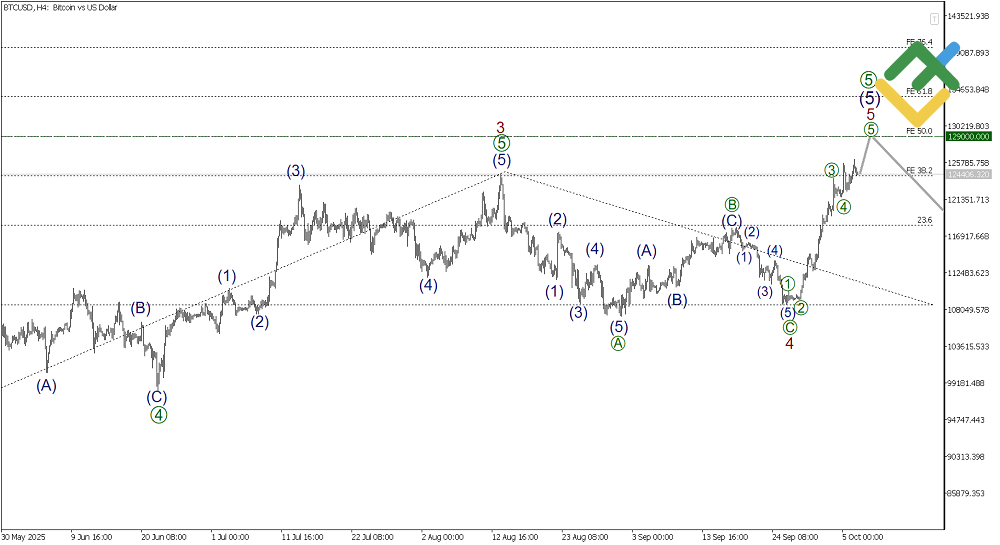Screen dimensions: 1000x545
Task: Select the green circled A wave label
Action: tap(618, 344)
